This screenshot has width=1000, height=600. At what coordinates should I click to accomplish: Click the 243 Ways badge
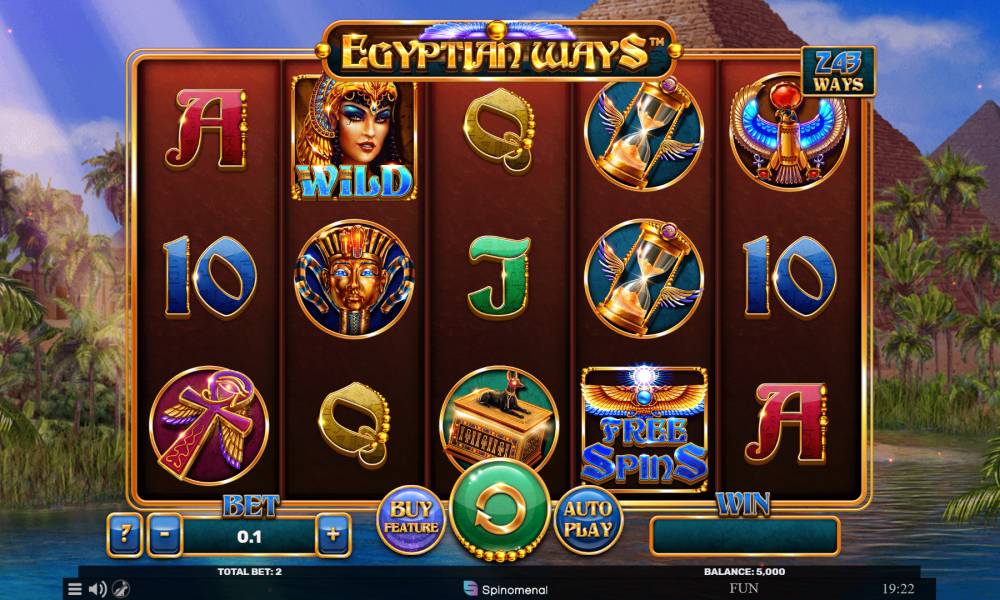pyautogui.click(x=838, y=71)
